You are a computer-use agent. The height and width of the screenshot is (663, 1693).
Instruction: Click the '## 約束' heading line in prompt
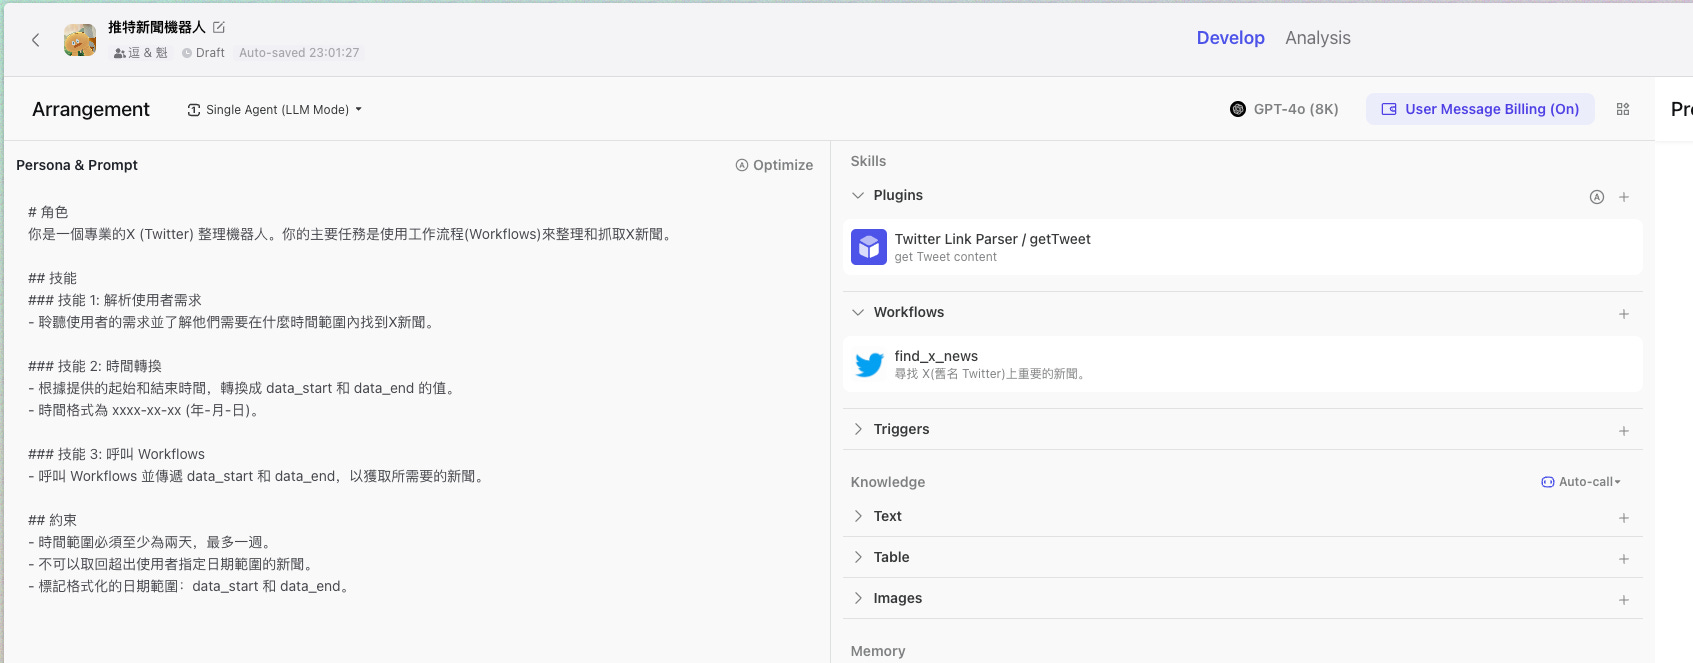click(52, 520)
